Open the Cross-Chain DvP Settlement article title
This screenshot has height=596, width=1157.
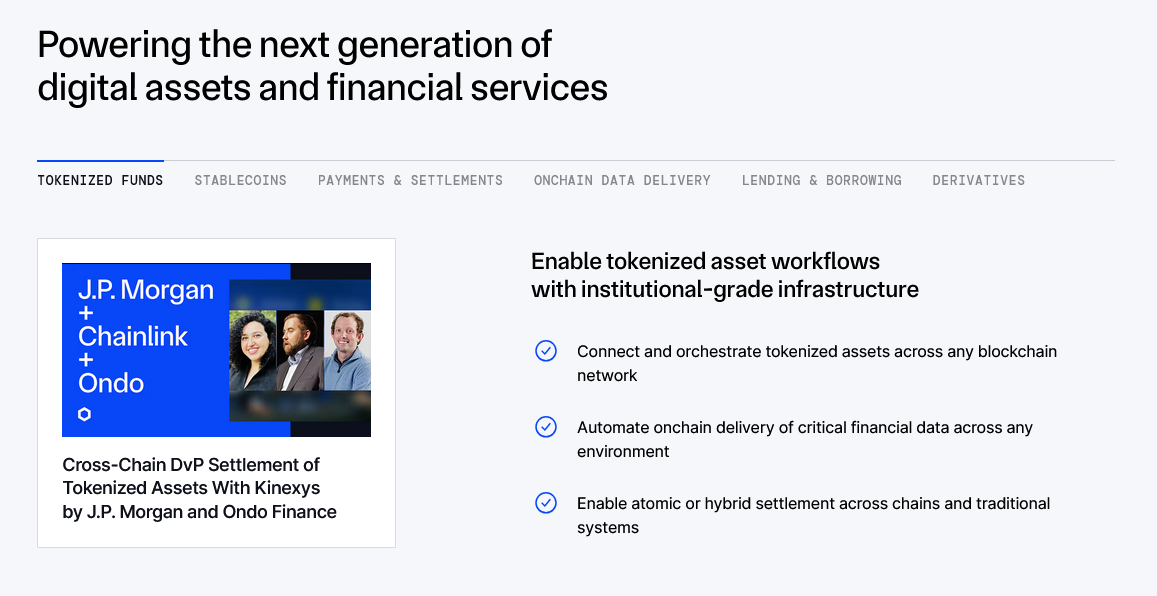(199, 488)
